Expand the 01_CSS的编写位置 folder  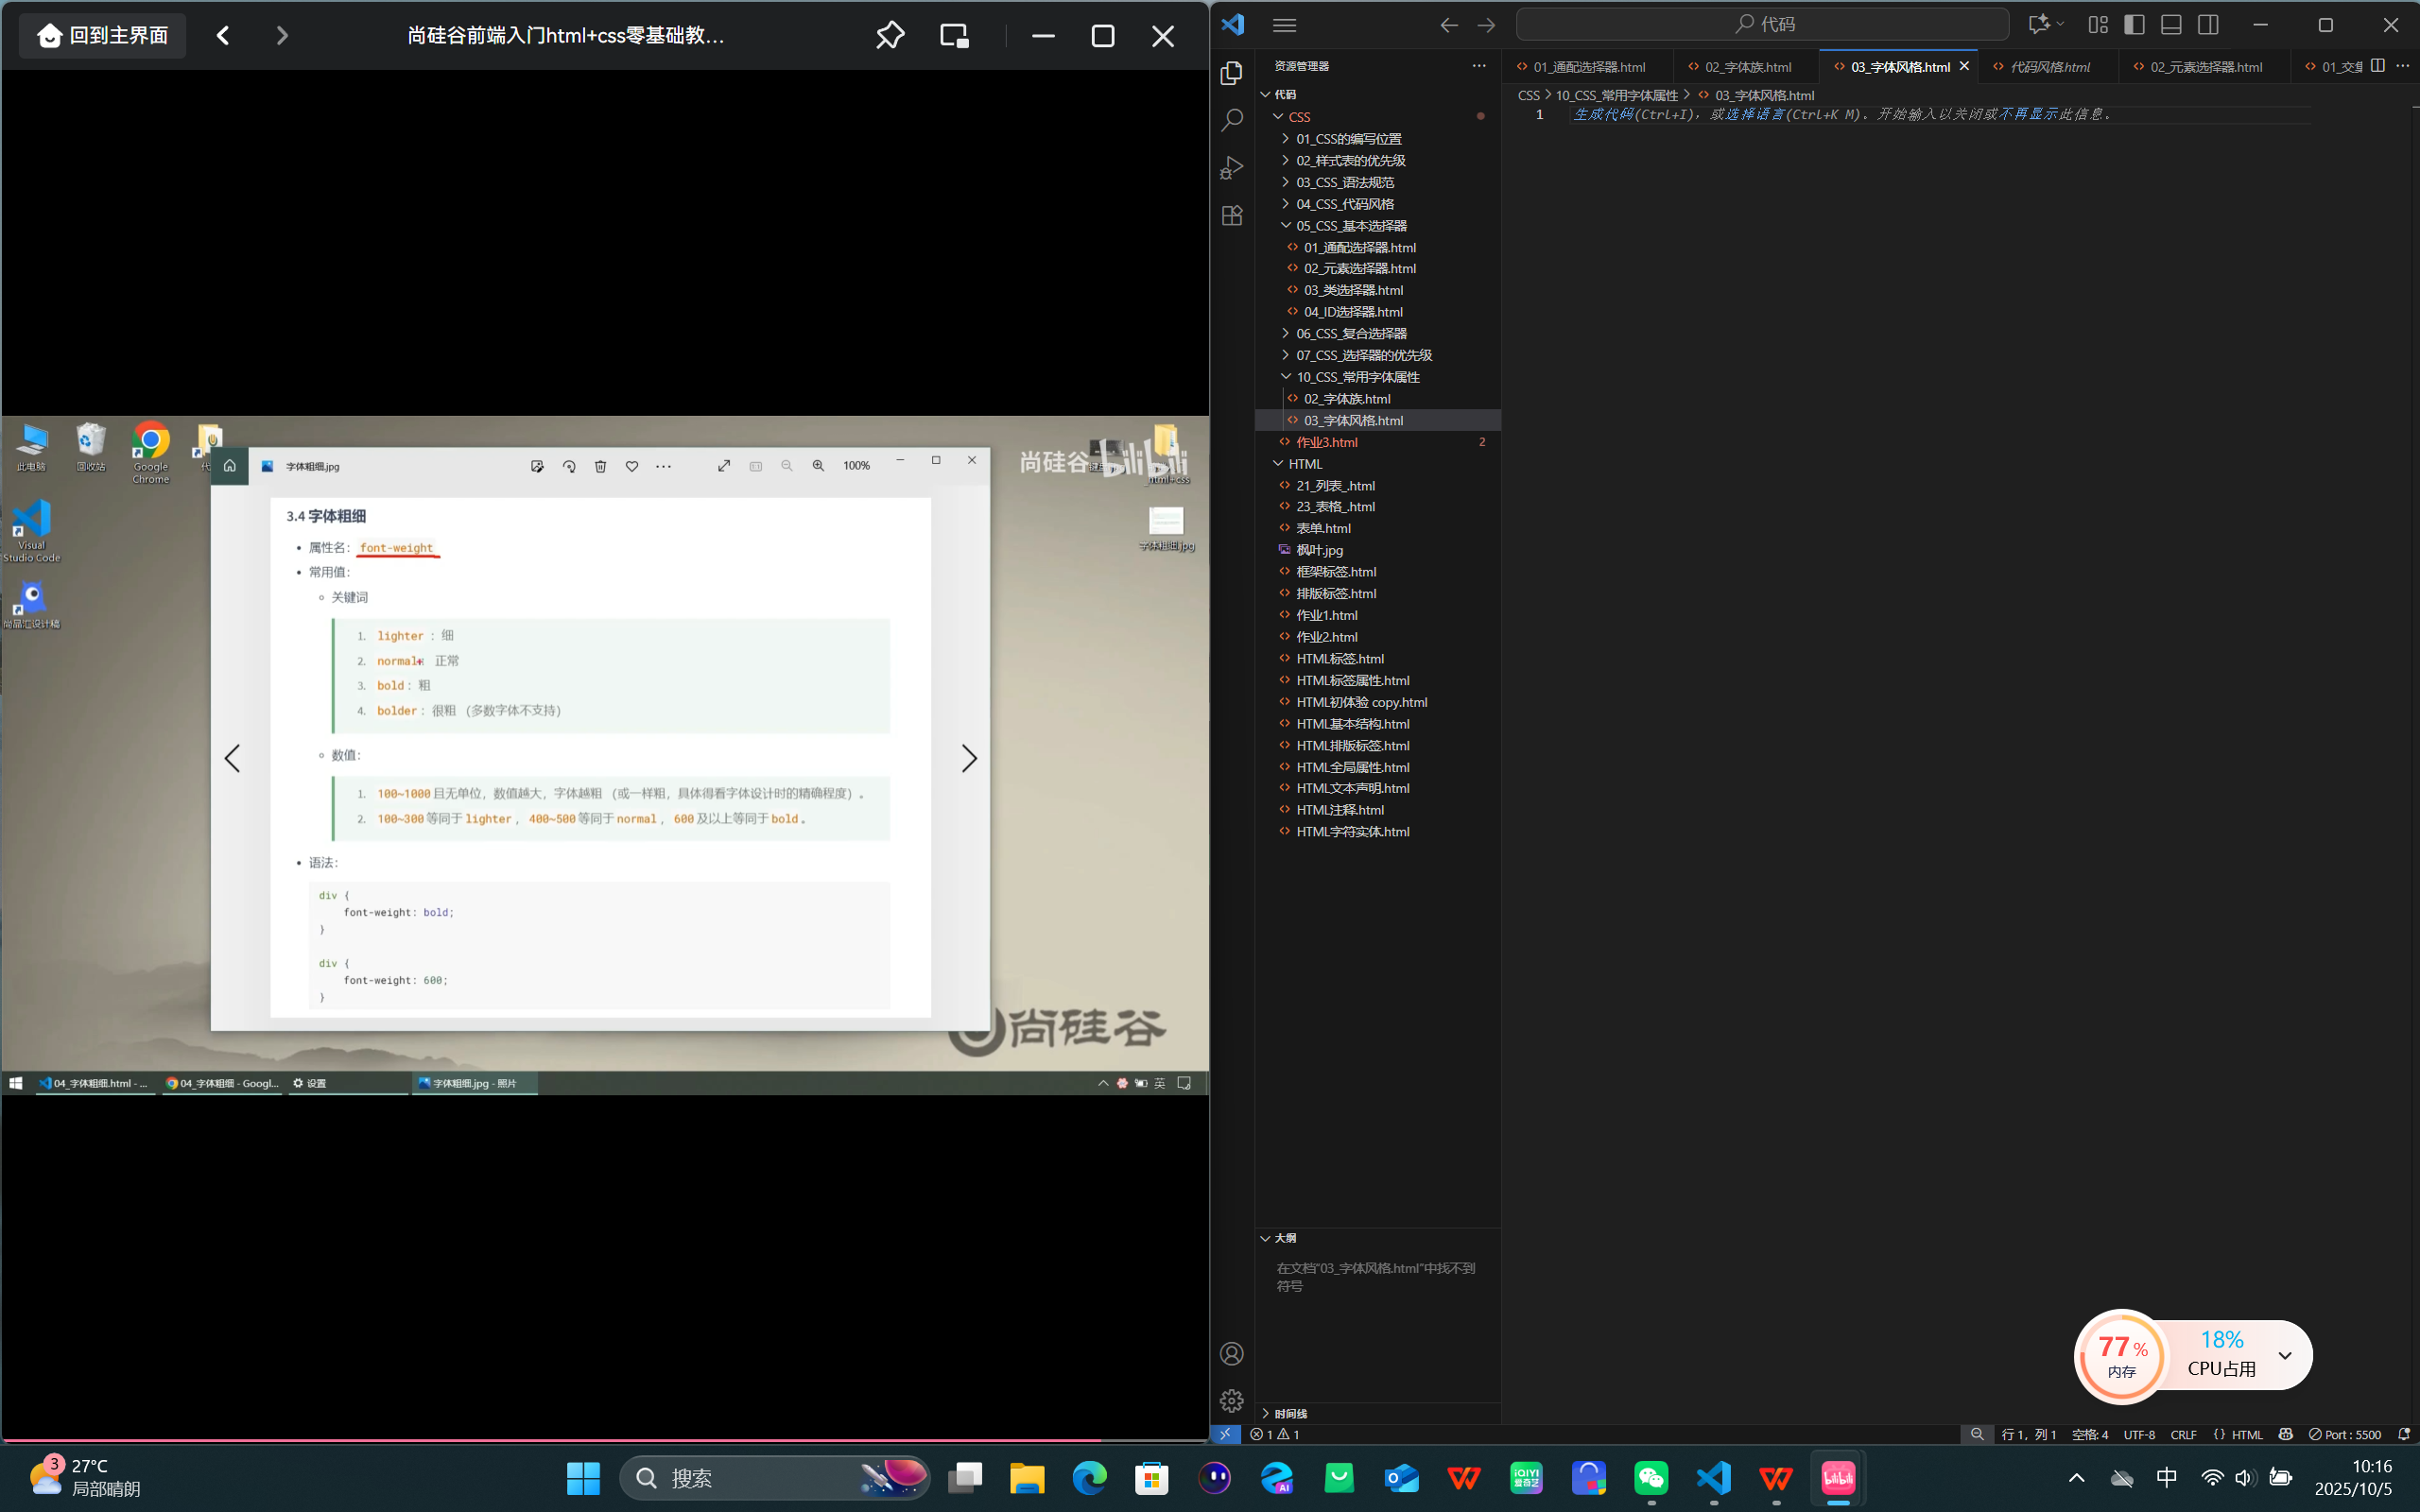pos(1349,139)
